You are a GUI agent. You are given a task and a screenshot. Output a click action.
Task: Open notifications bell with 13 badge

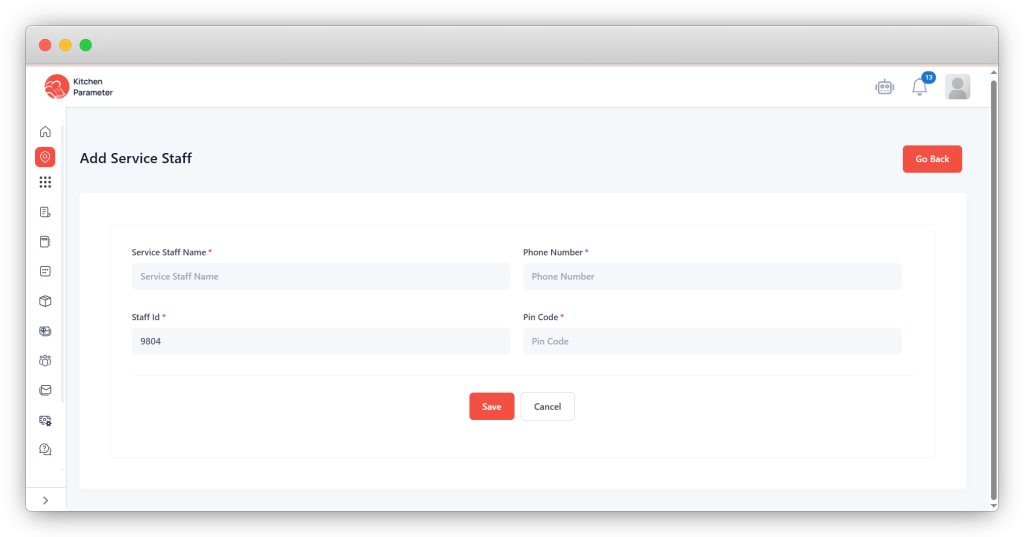(x=919, y=87)
